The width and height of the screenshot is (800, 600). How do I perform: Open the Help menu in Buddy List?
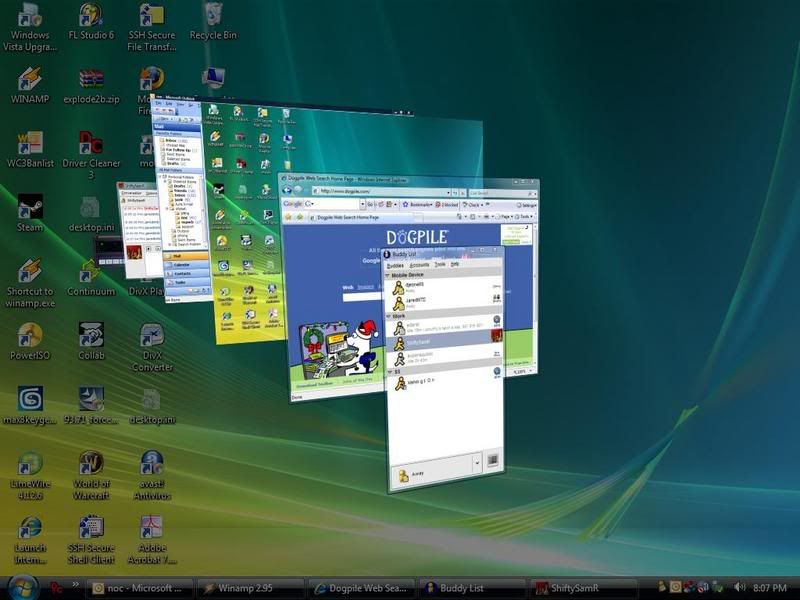455,264
